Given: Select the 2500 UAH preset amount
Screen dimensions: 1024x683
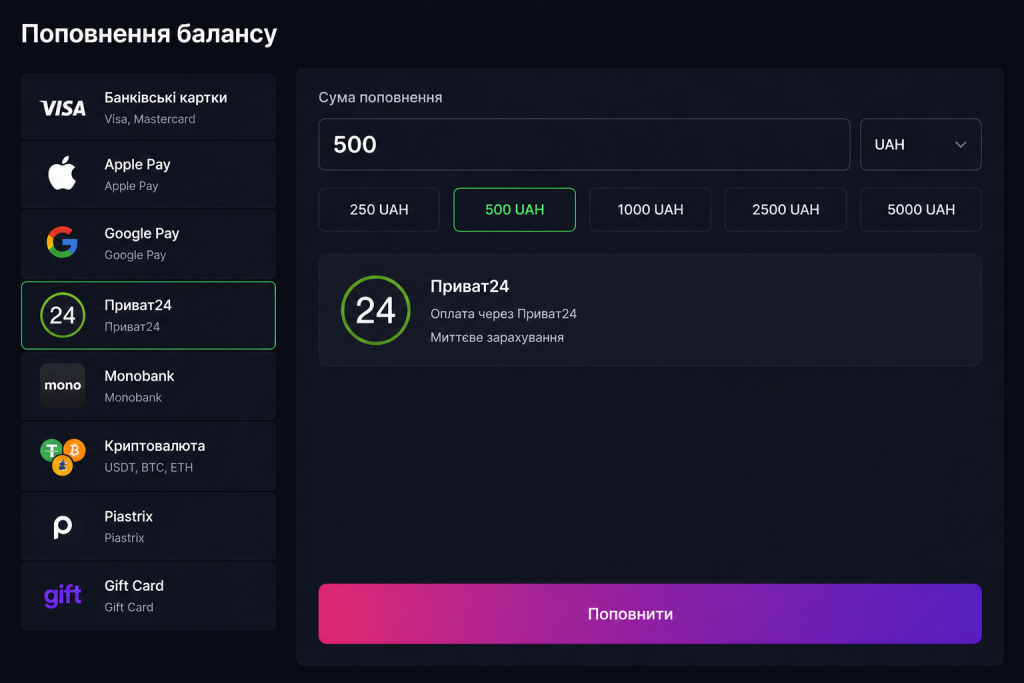Looking at the screenshot, I should (786, 210).
